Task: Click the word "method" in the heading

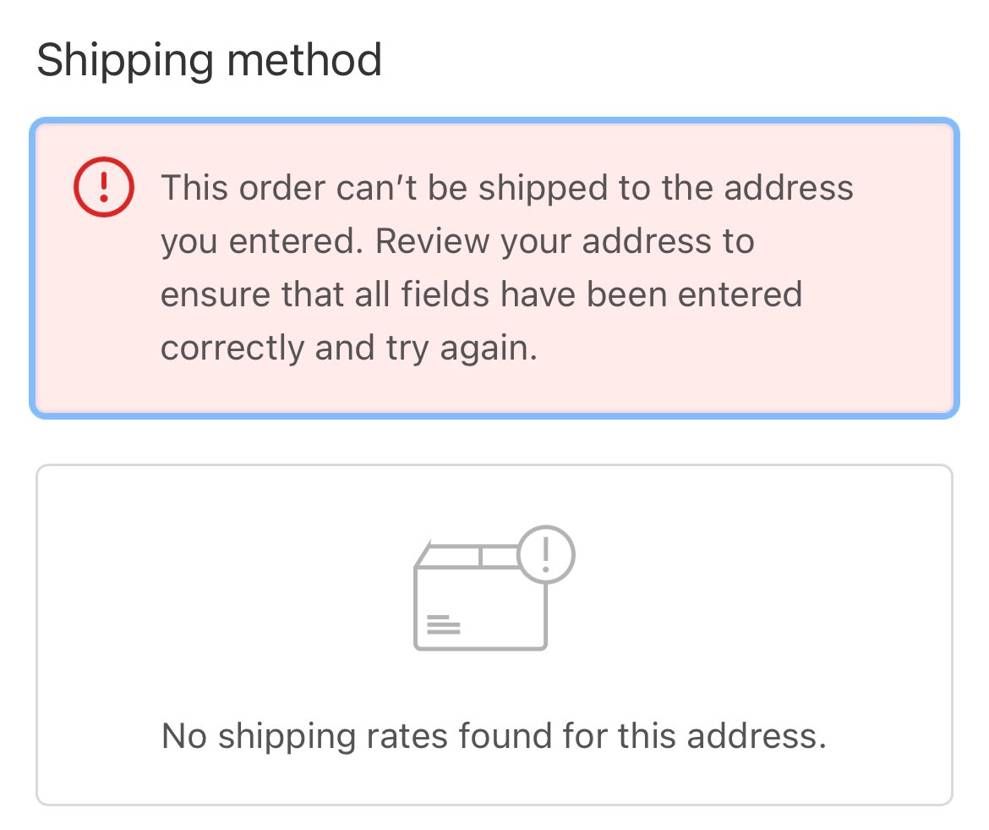Action: [x=304, y=60]
